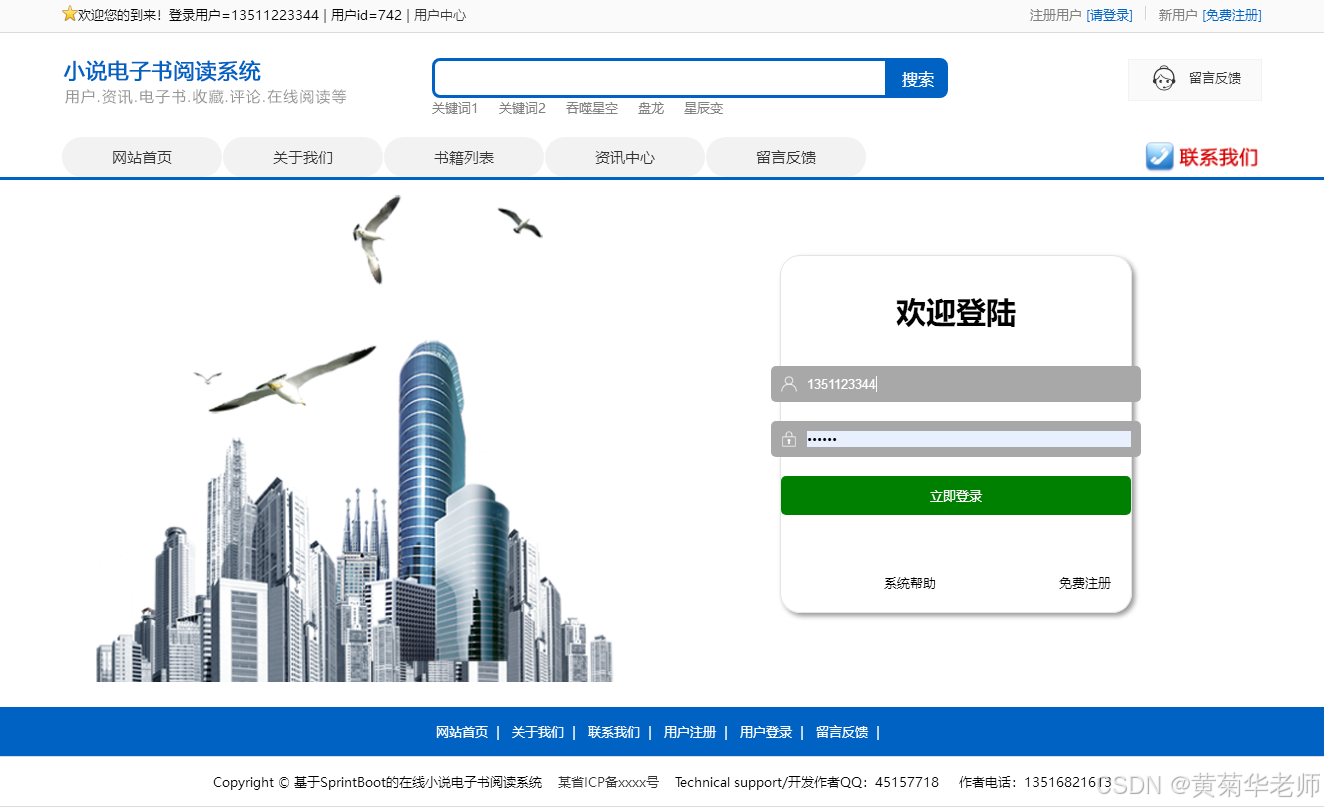Click the 欢迎登陆 heading text

tap(956, 313)
